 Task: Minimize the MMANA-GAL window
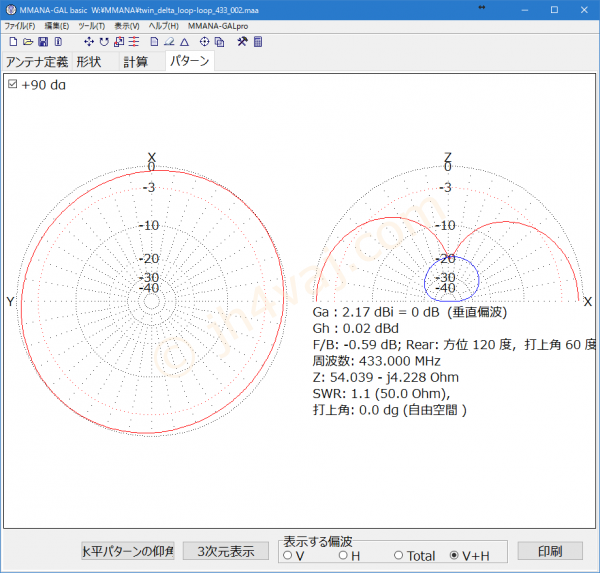coord(525,10)
